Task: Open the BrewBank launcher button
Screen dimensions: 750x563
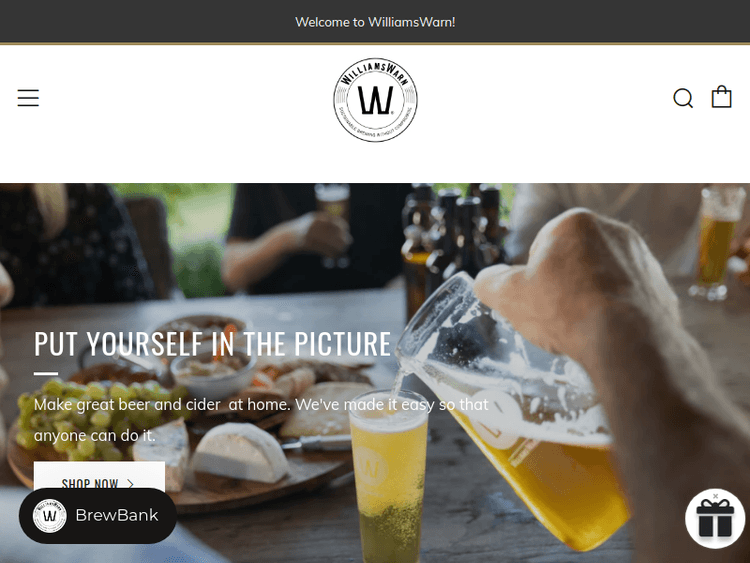Action: (98, 516)
